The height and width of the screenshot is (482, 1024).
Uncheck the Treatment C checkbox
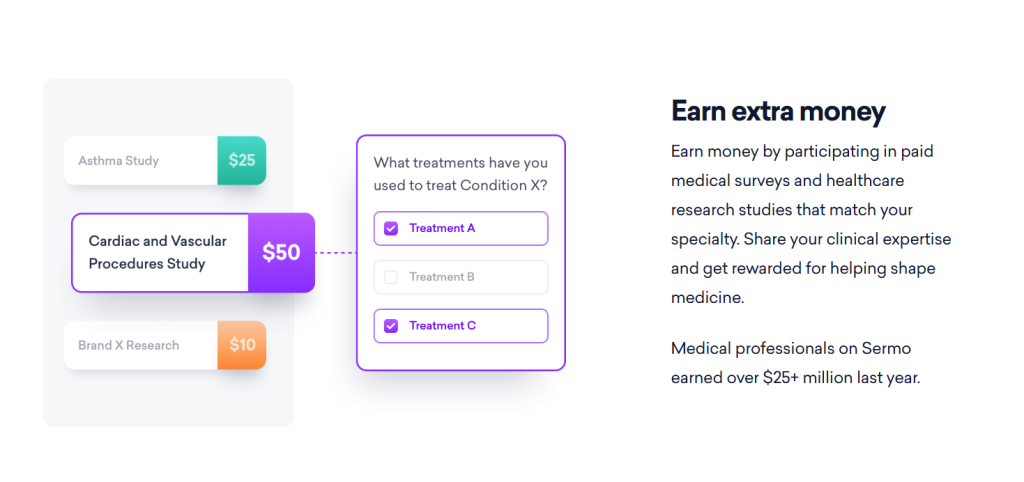point(391,325)
